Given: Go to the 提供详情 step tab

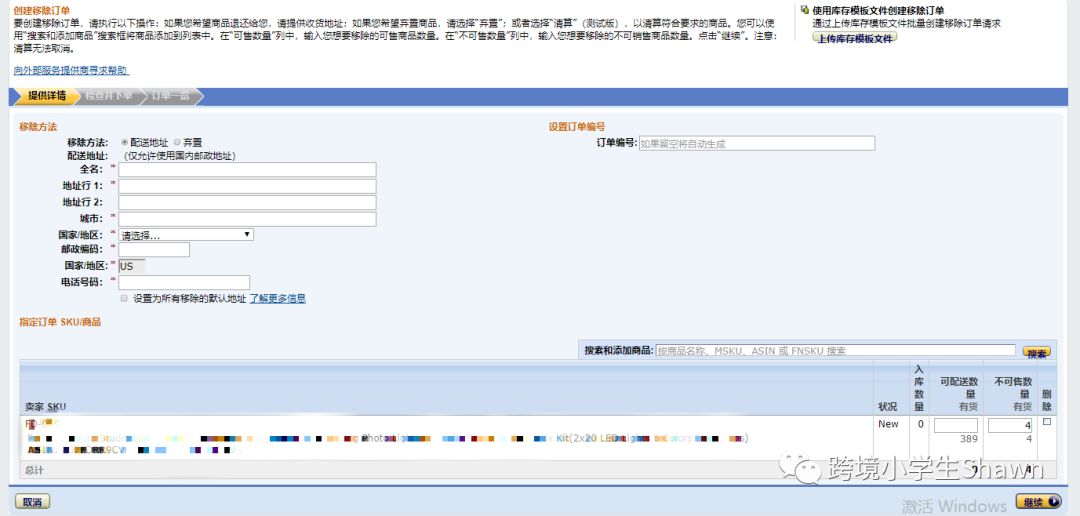Looking at the screenshot, I should pyautogui.click(x=46, y=96).
